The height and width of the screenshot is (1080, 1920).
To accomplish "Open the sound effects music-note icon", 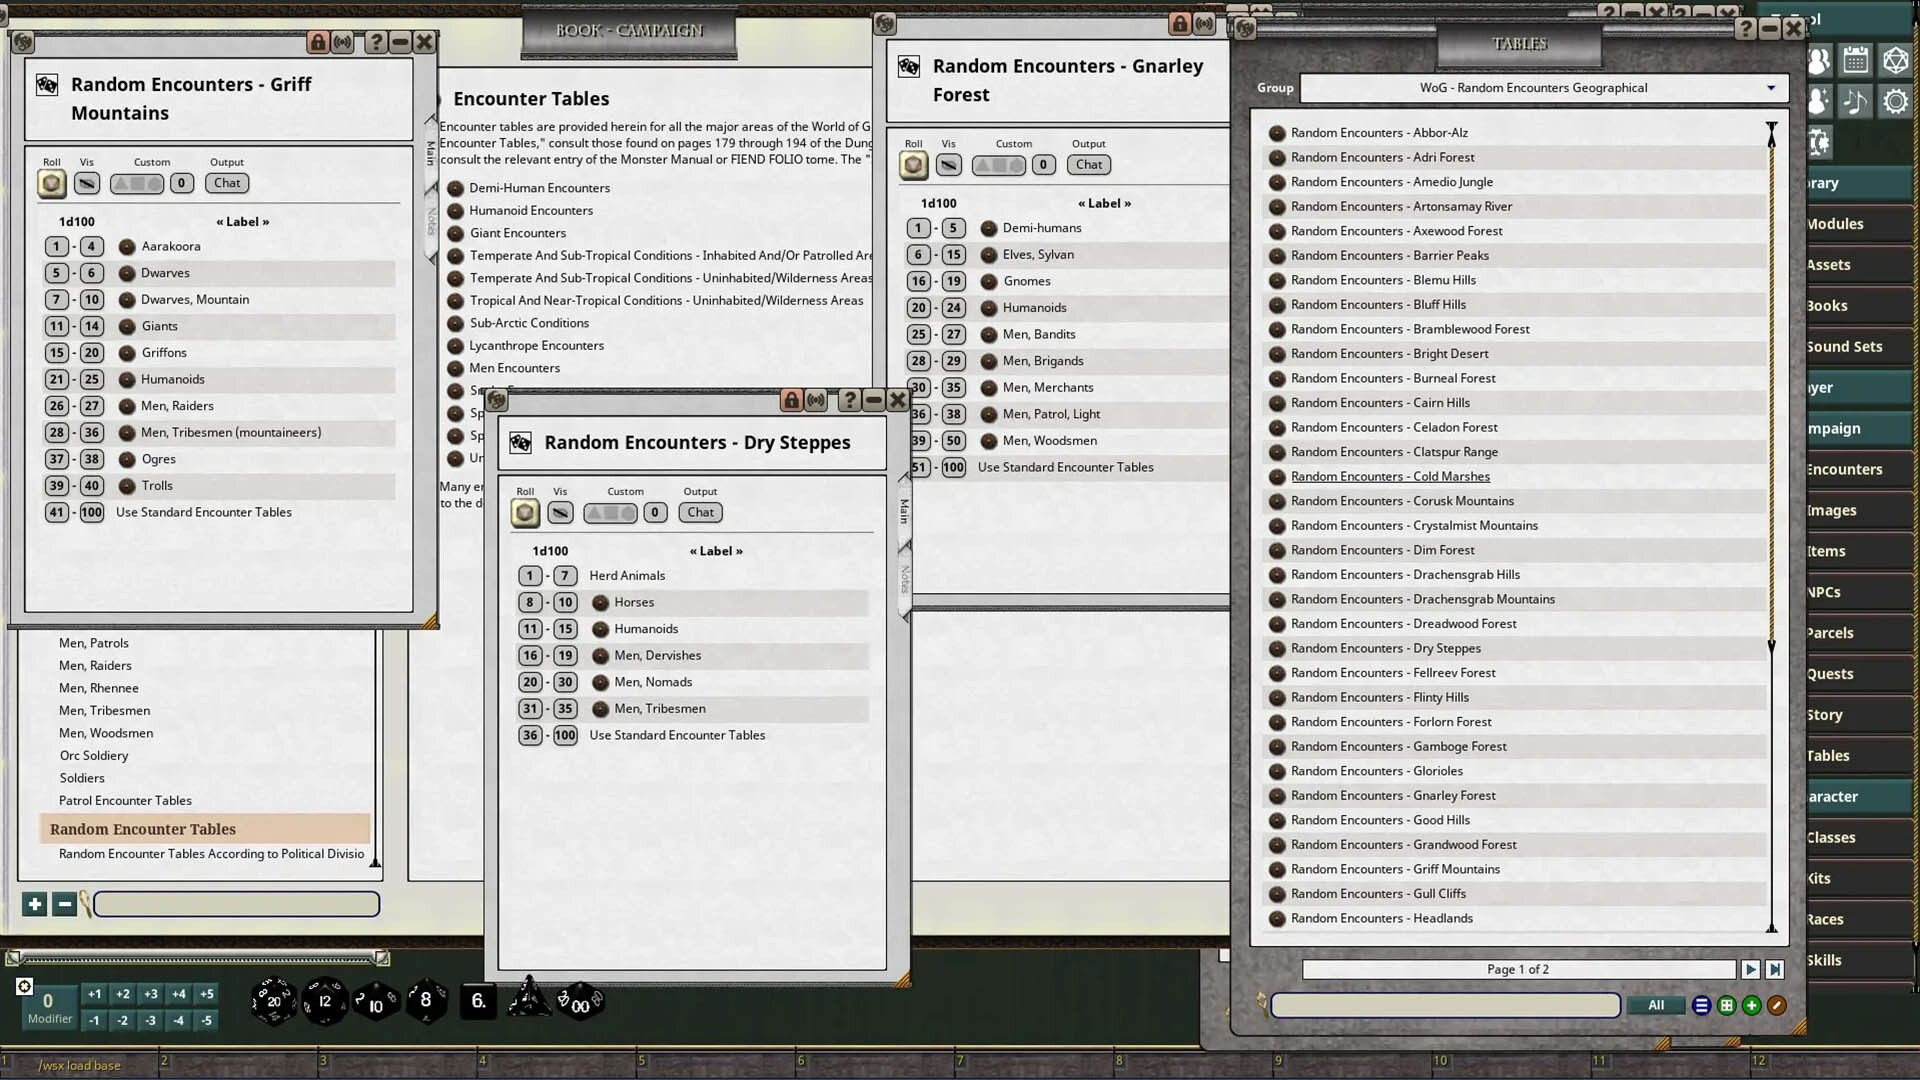I will (x=1857, y=101).
